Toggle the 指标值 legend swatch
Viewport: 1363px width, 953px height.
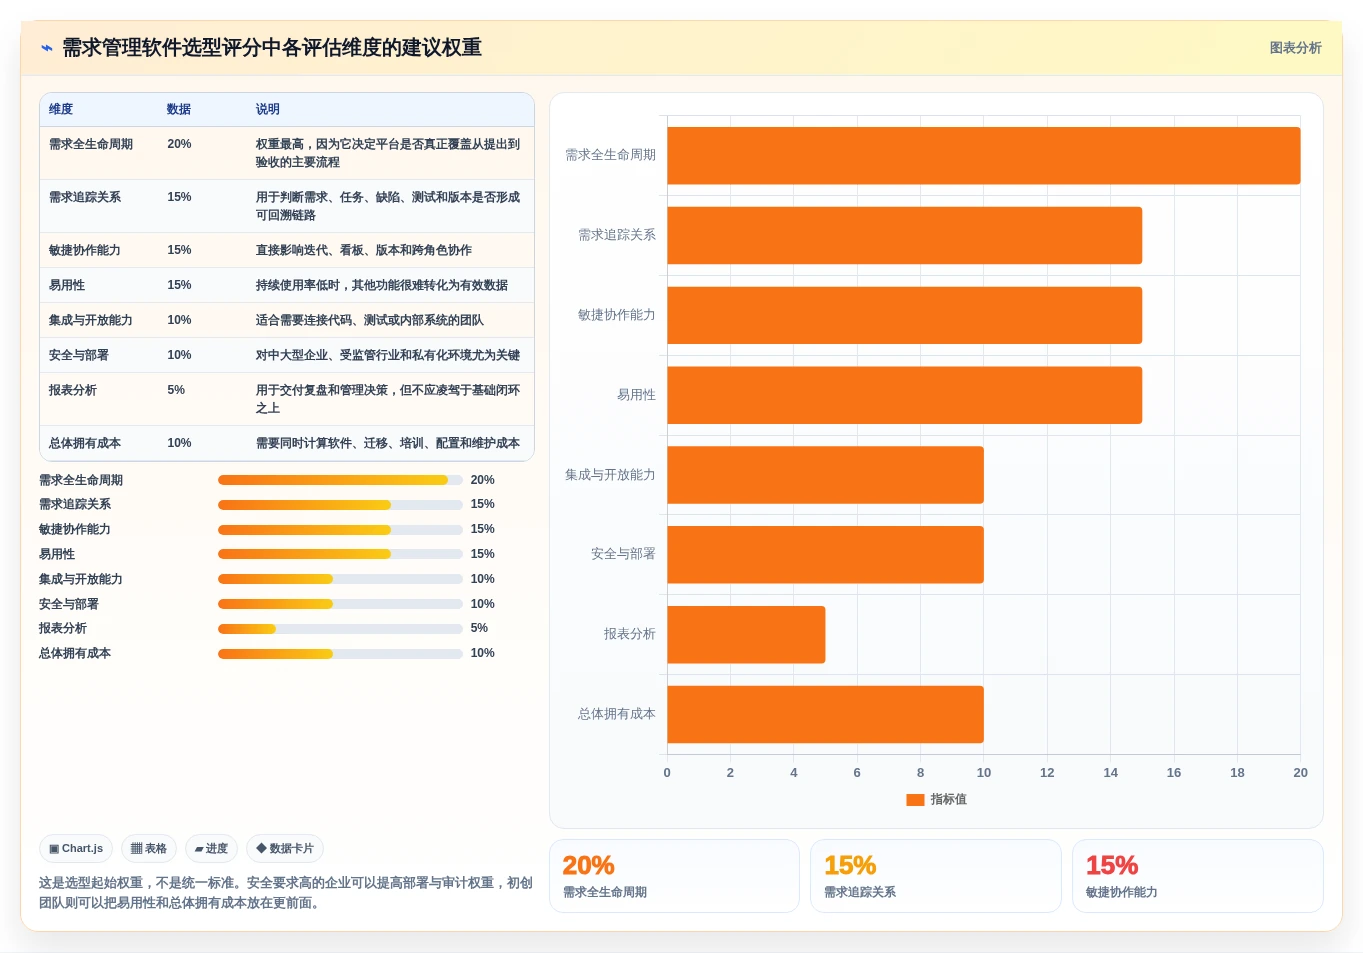coord(915,799)
